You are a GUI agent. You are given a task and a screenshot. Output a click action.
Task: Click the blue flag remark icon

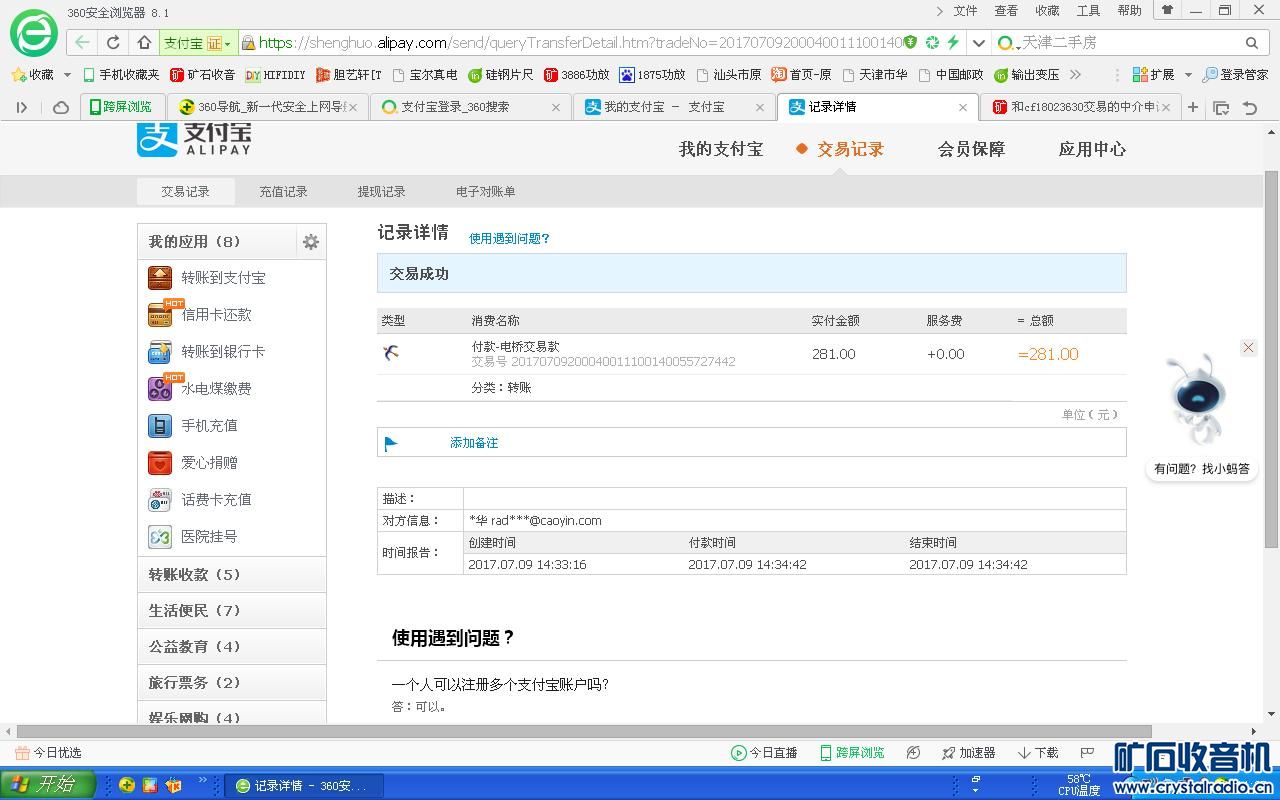pyautogui.click(x=391, y=443)
